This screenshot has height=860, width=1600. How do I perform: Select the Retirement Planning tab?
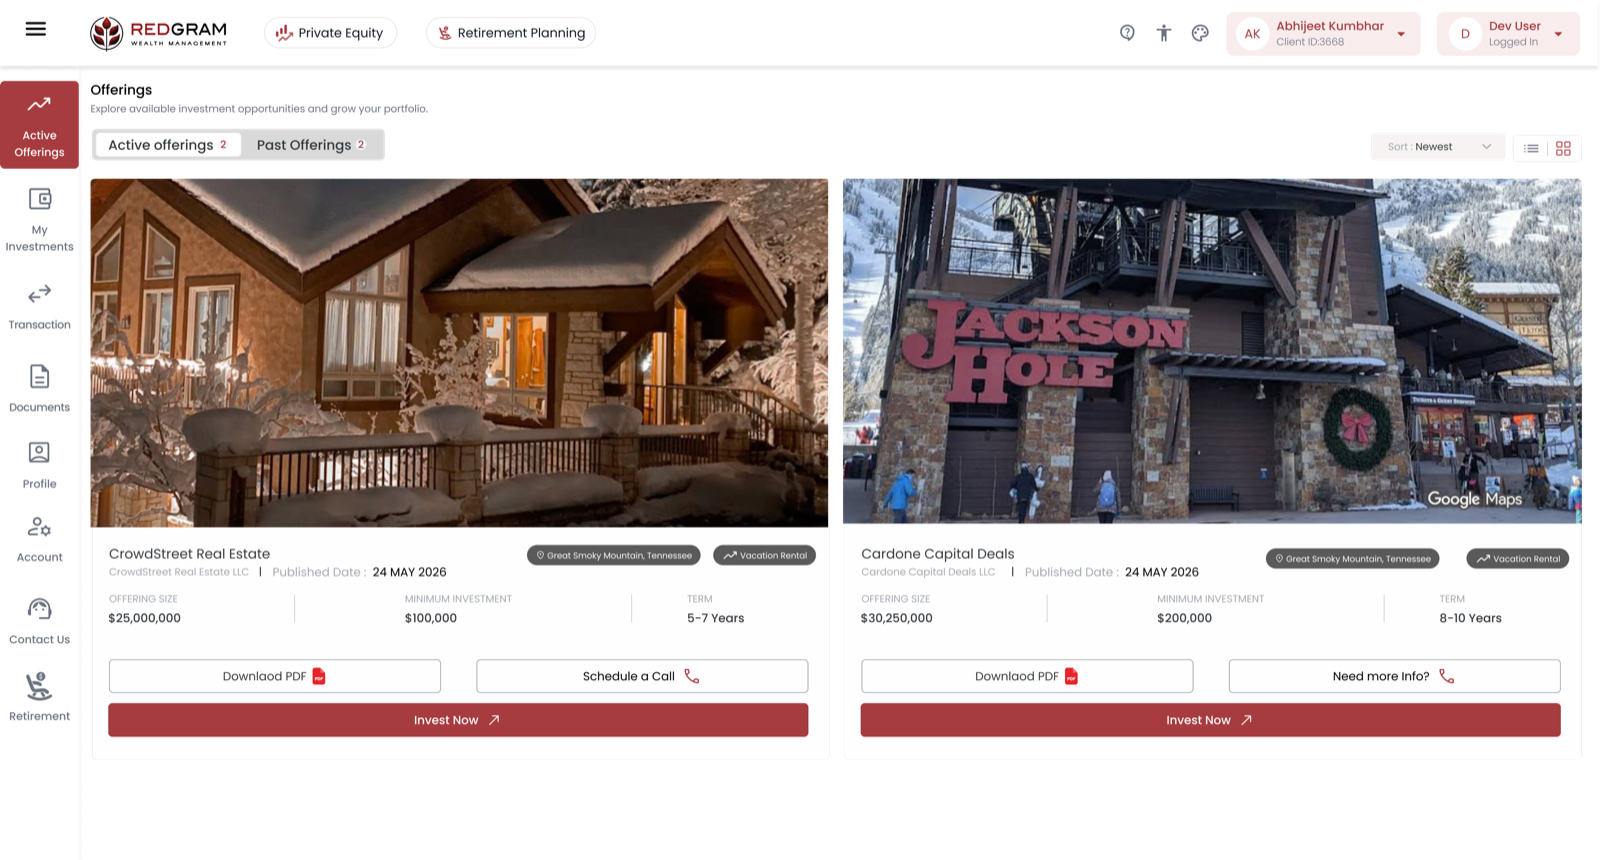tap(511, 33)
